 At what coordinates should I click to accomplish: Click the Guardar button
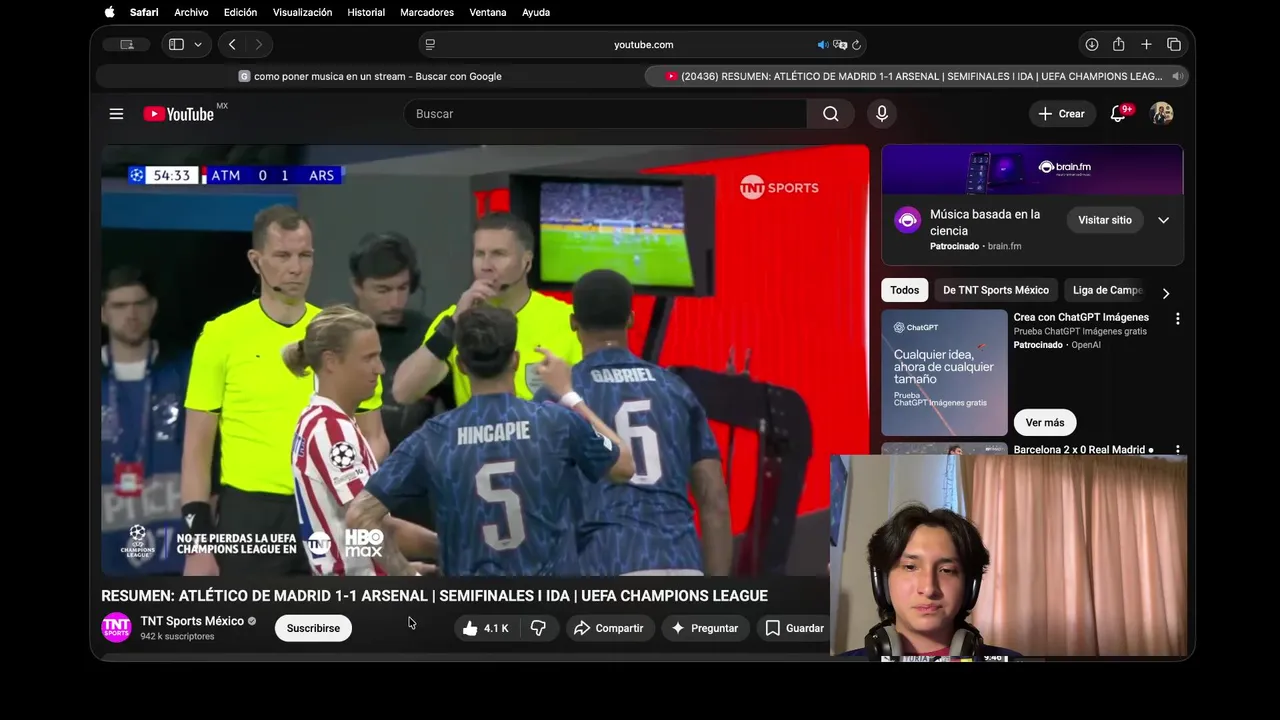(794, 628)
